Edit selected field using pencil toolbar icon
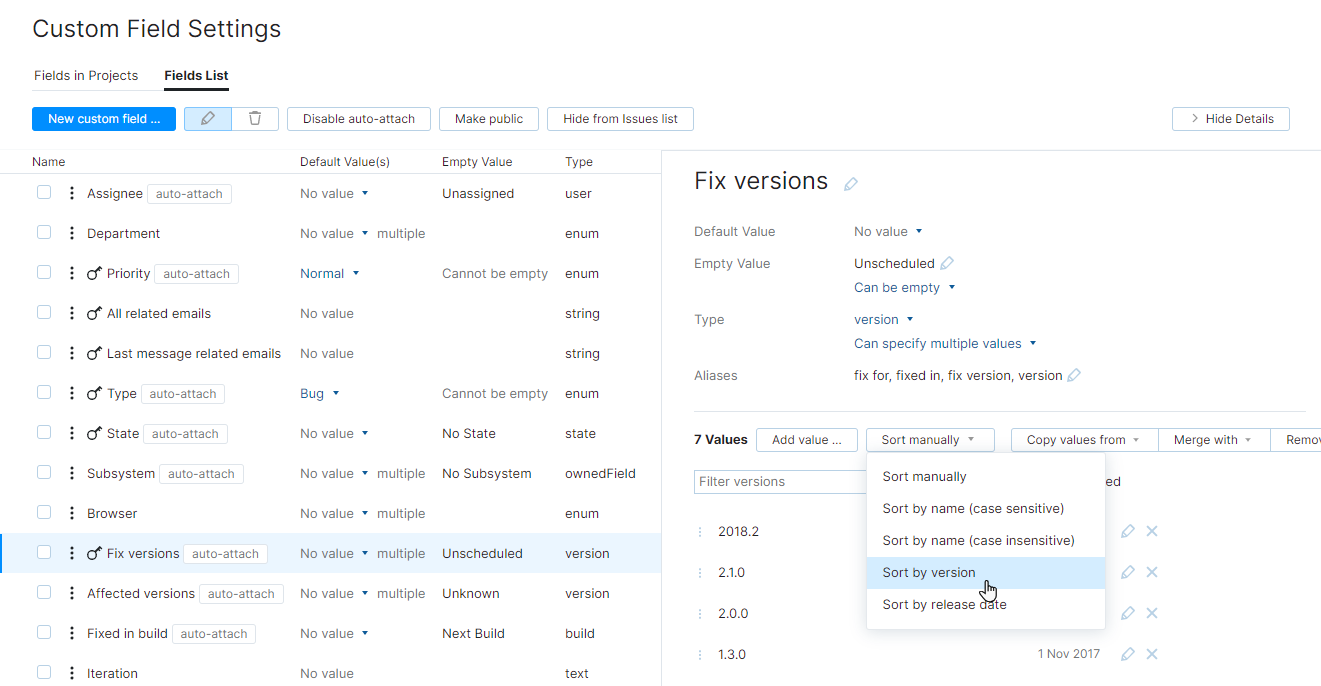Screen dimensions: 1321x686 [x=207, y=118]
